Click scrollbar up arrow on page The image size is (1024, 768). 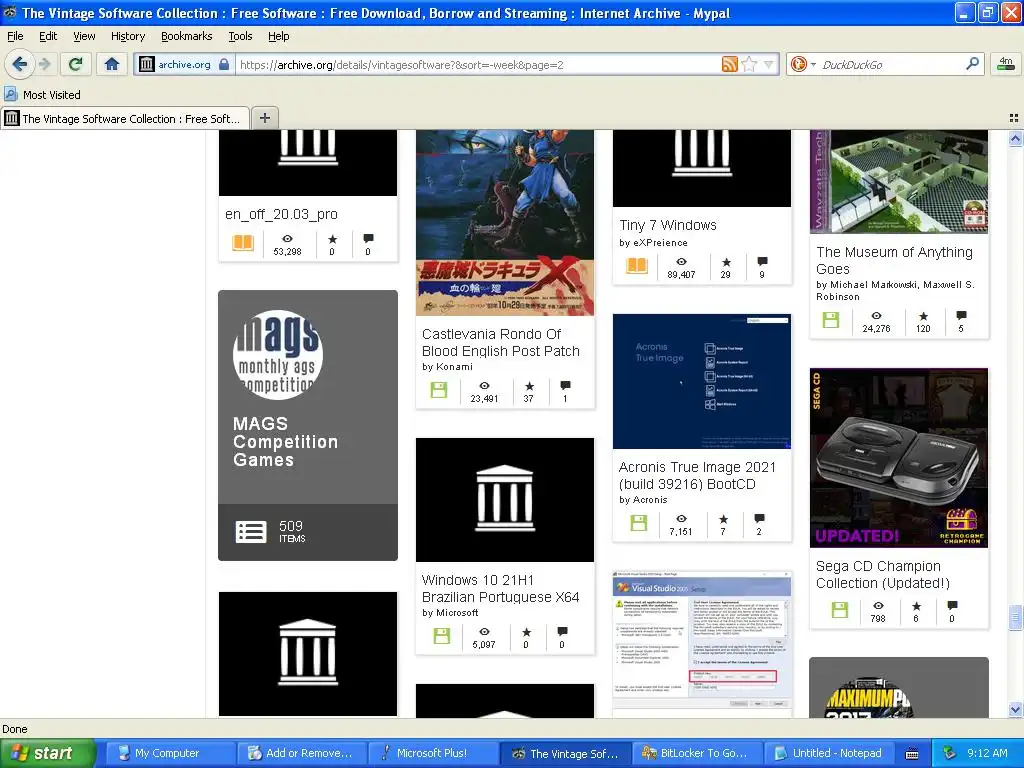coord(1015,138)
